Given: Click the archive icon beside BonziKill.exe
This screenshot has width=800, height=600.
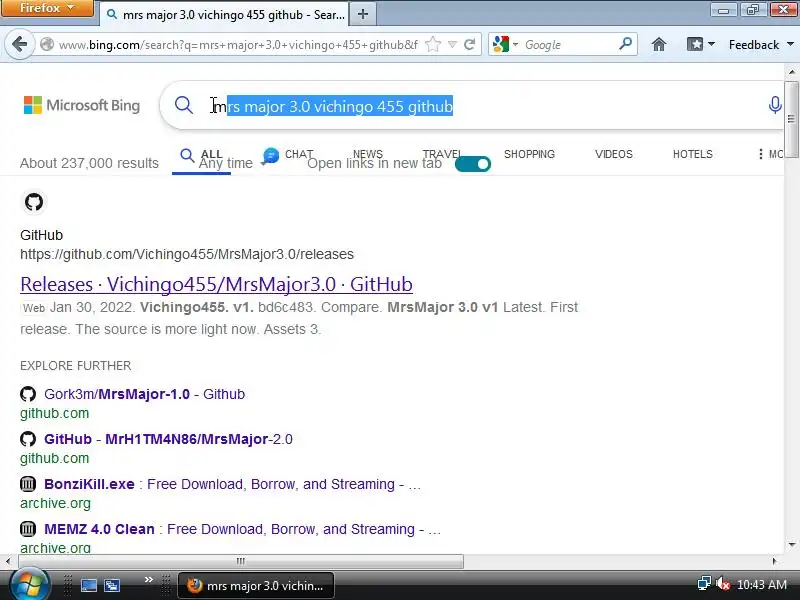Looking at the screenshot, I should pyautogui.click(x=28, y=484).
